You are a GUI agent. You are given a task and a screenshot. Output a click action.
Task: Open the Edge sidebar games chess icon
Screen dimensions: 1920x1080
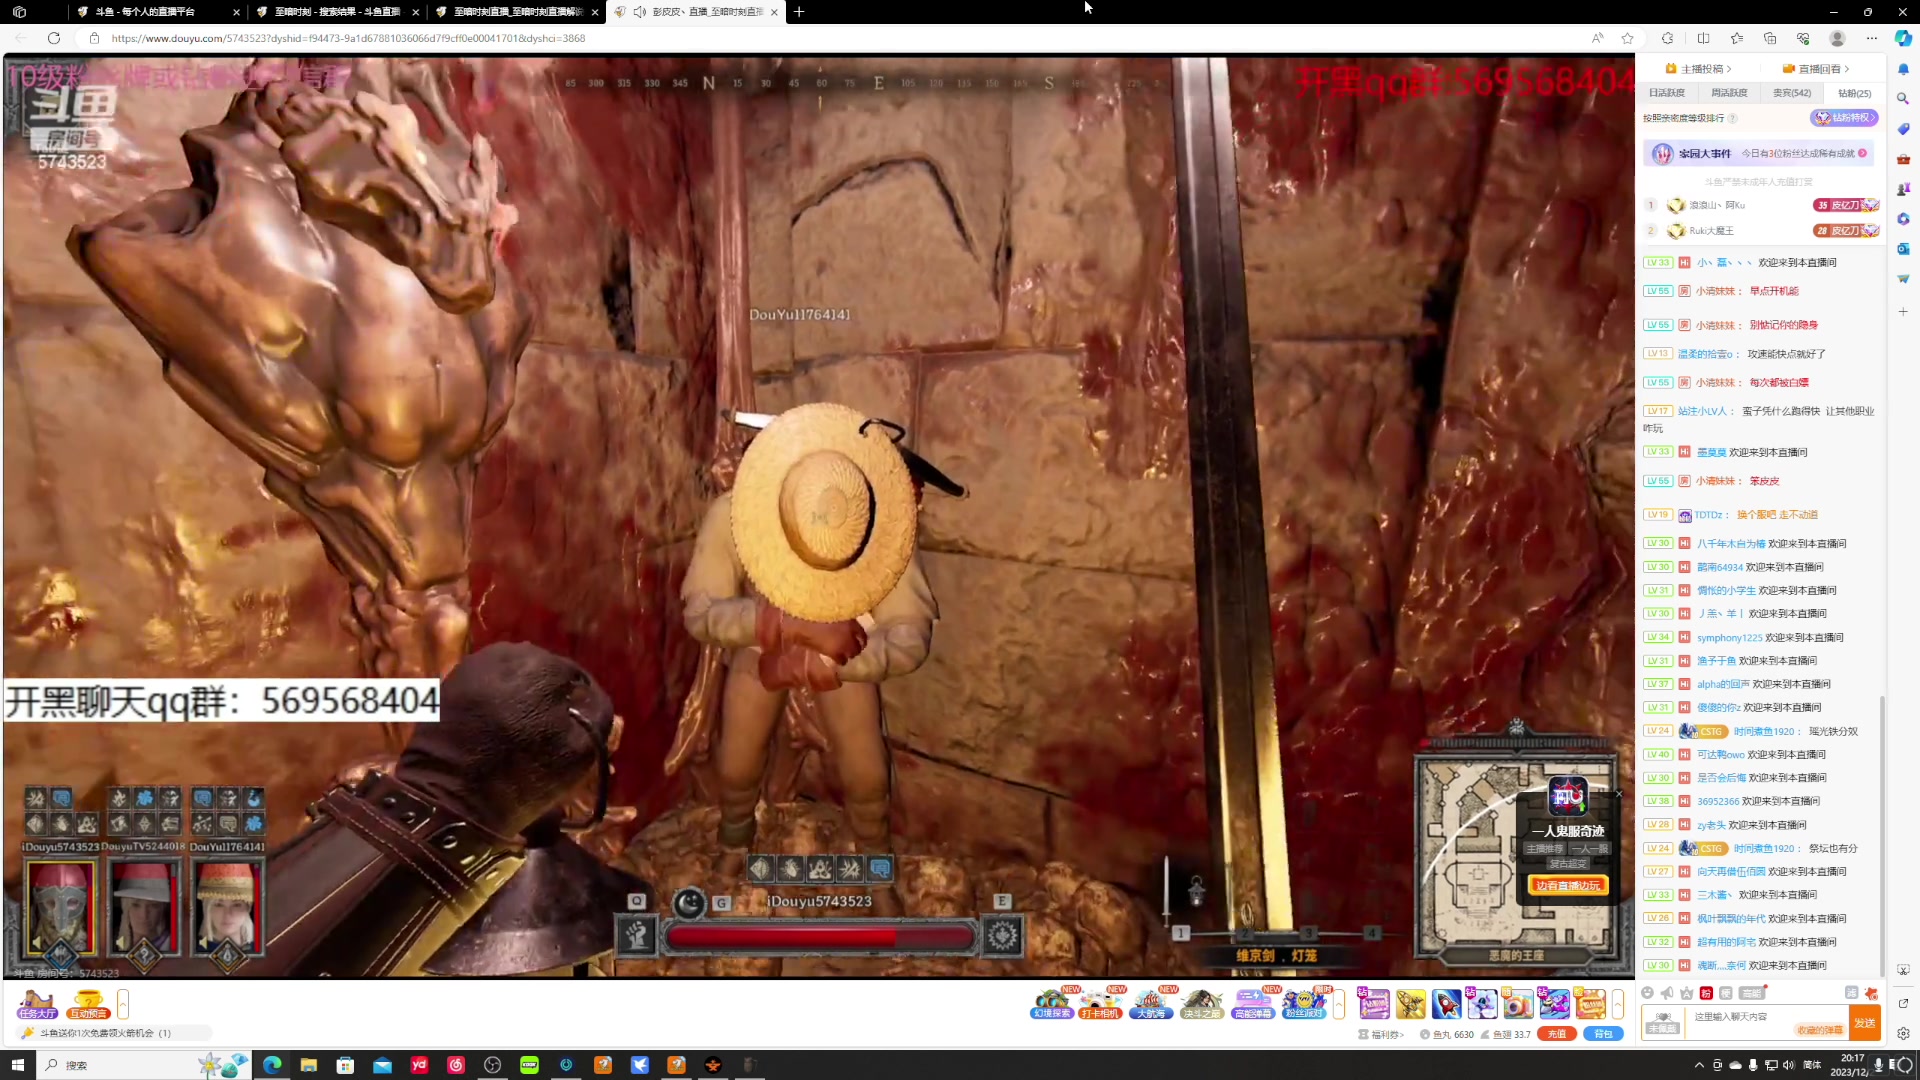[x=1903, y=189]
